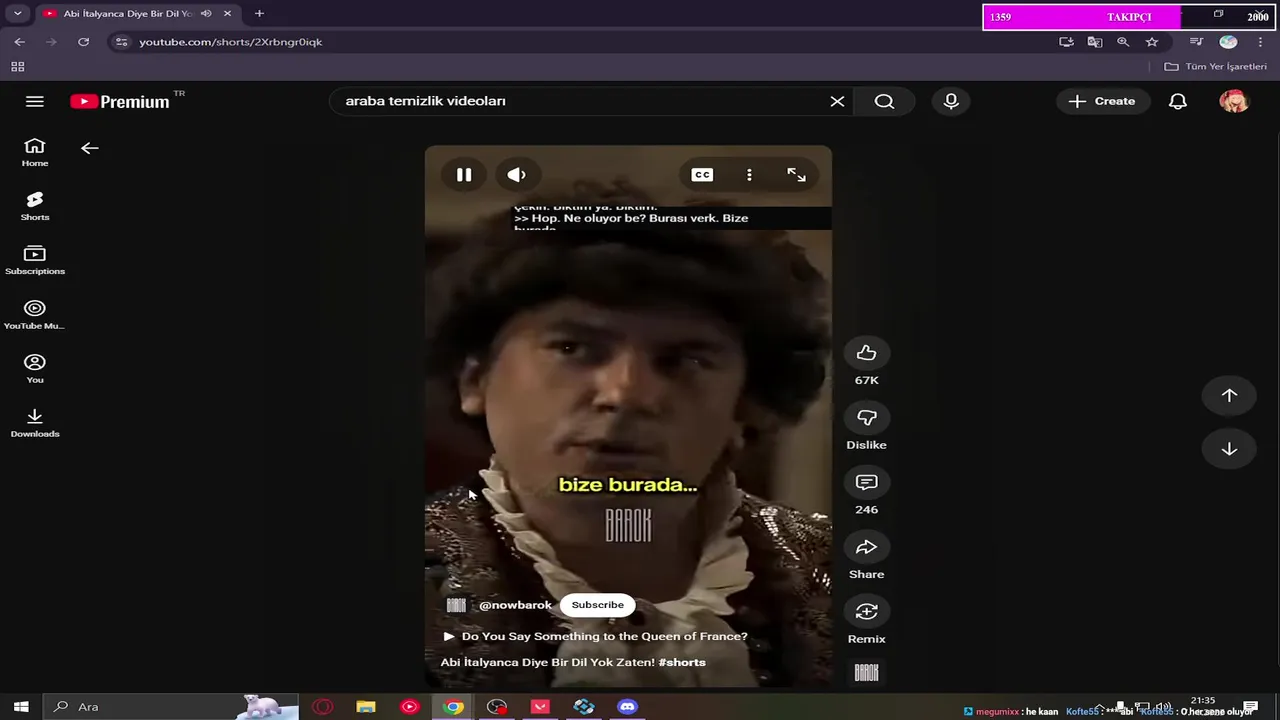Click the nowbarok channel avatar
1280x720 pixels.
pos(456,605)
